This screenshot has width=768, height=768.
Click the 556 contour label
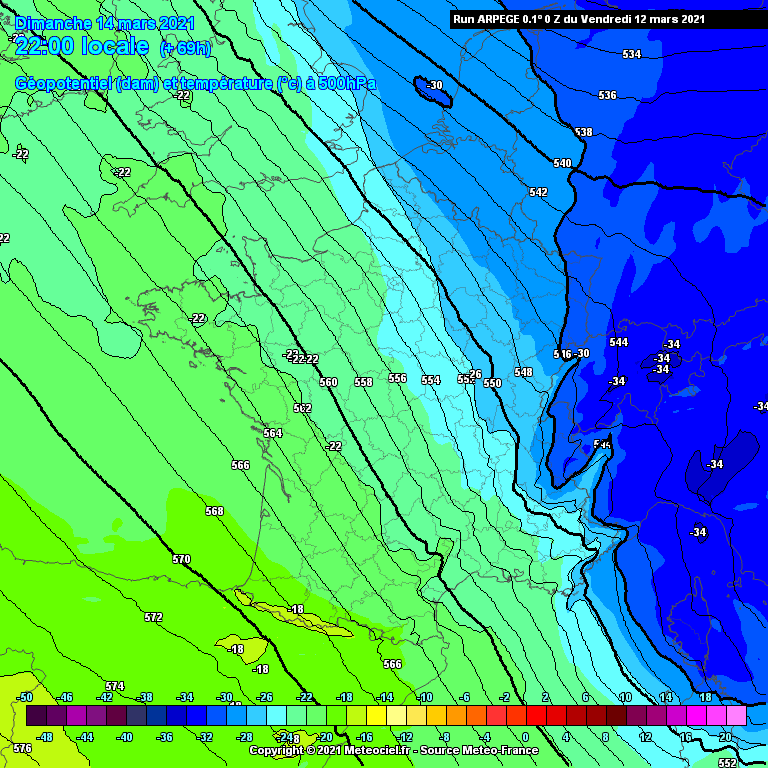point(397,378)
